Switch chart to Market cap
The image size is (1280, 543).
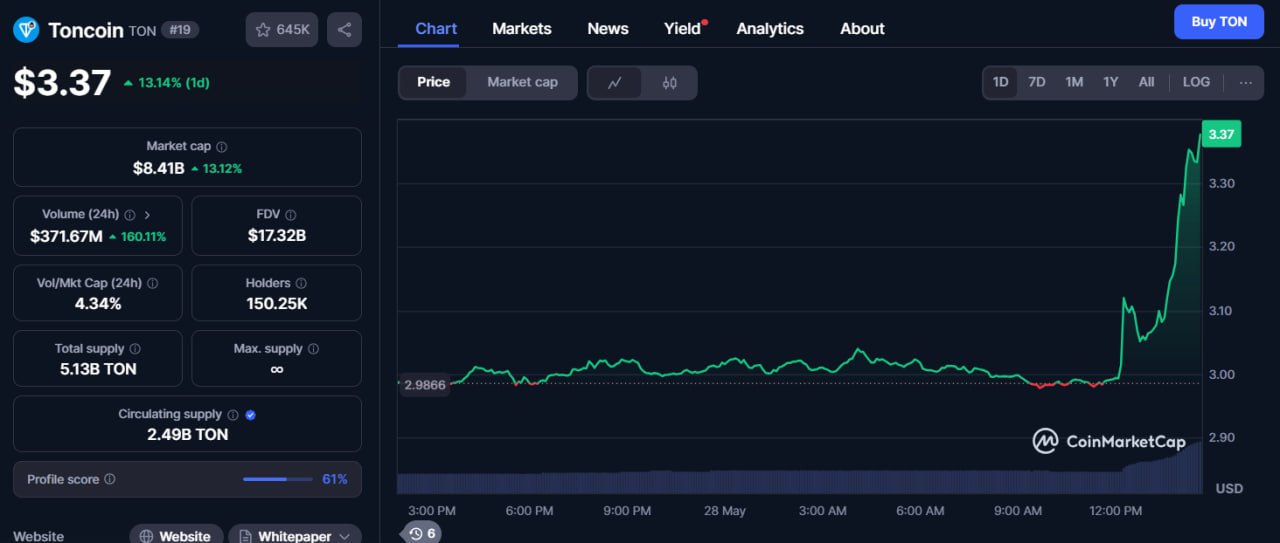click(522, 82)
